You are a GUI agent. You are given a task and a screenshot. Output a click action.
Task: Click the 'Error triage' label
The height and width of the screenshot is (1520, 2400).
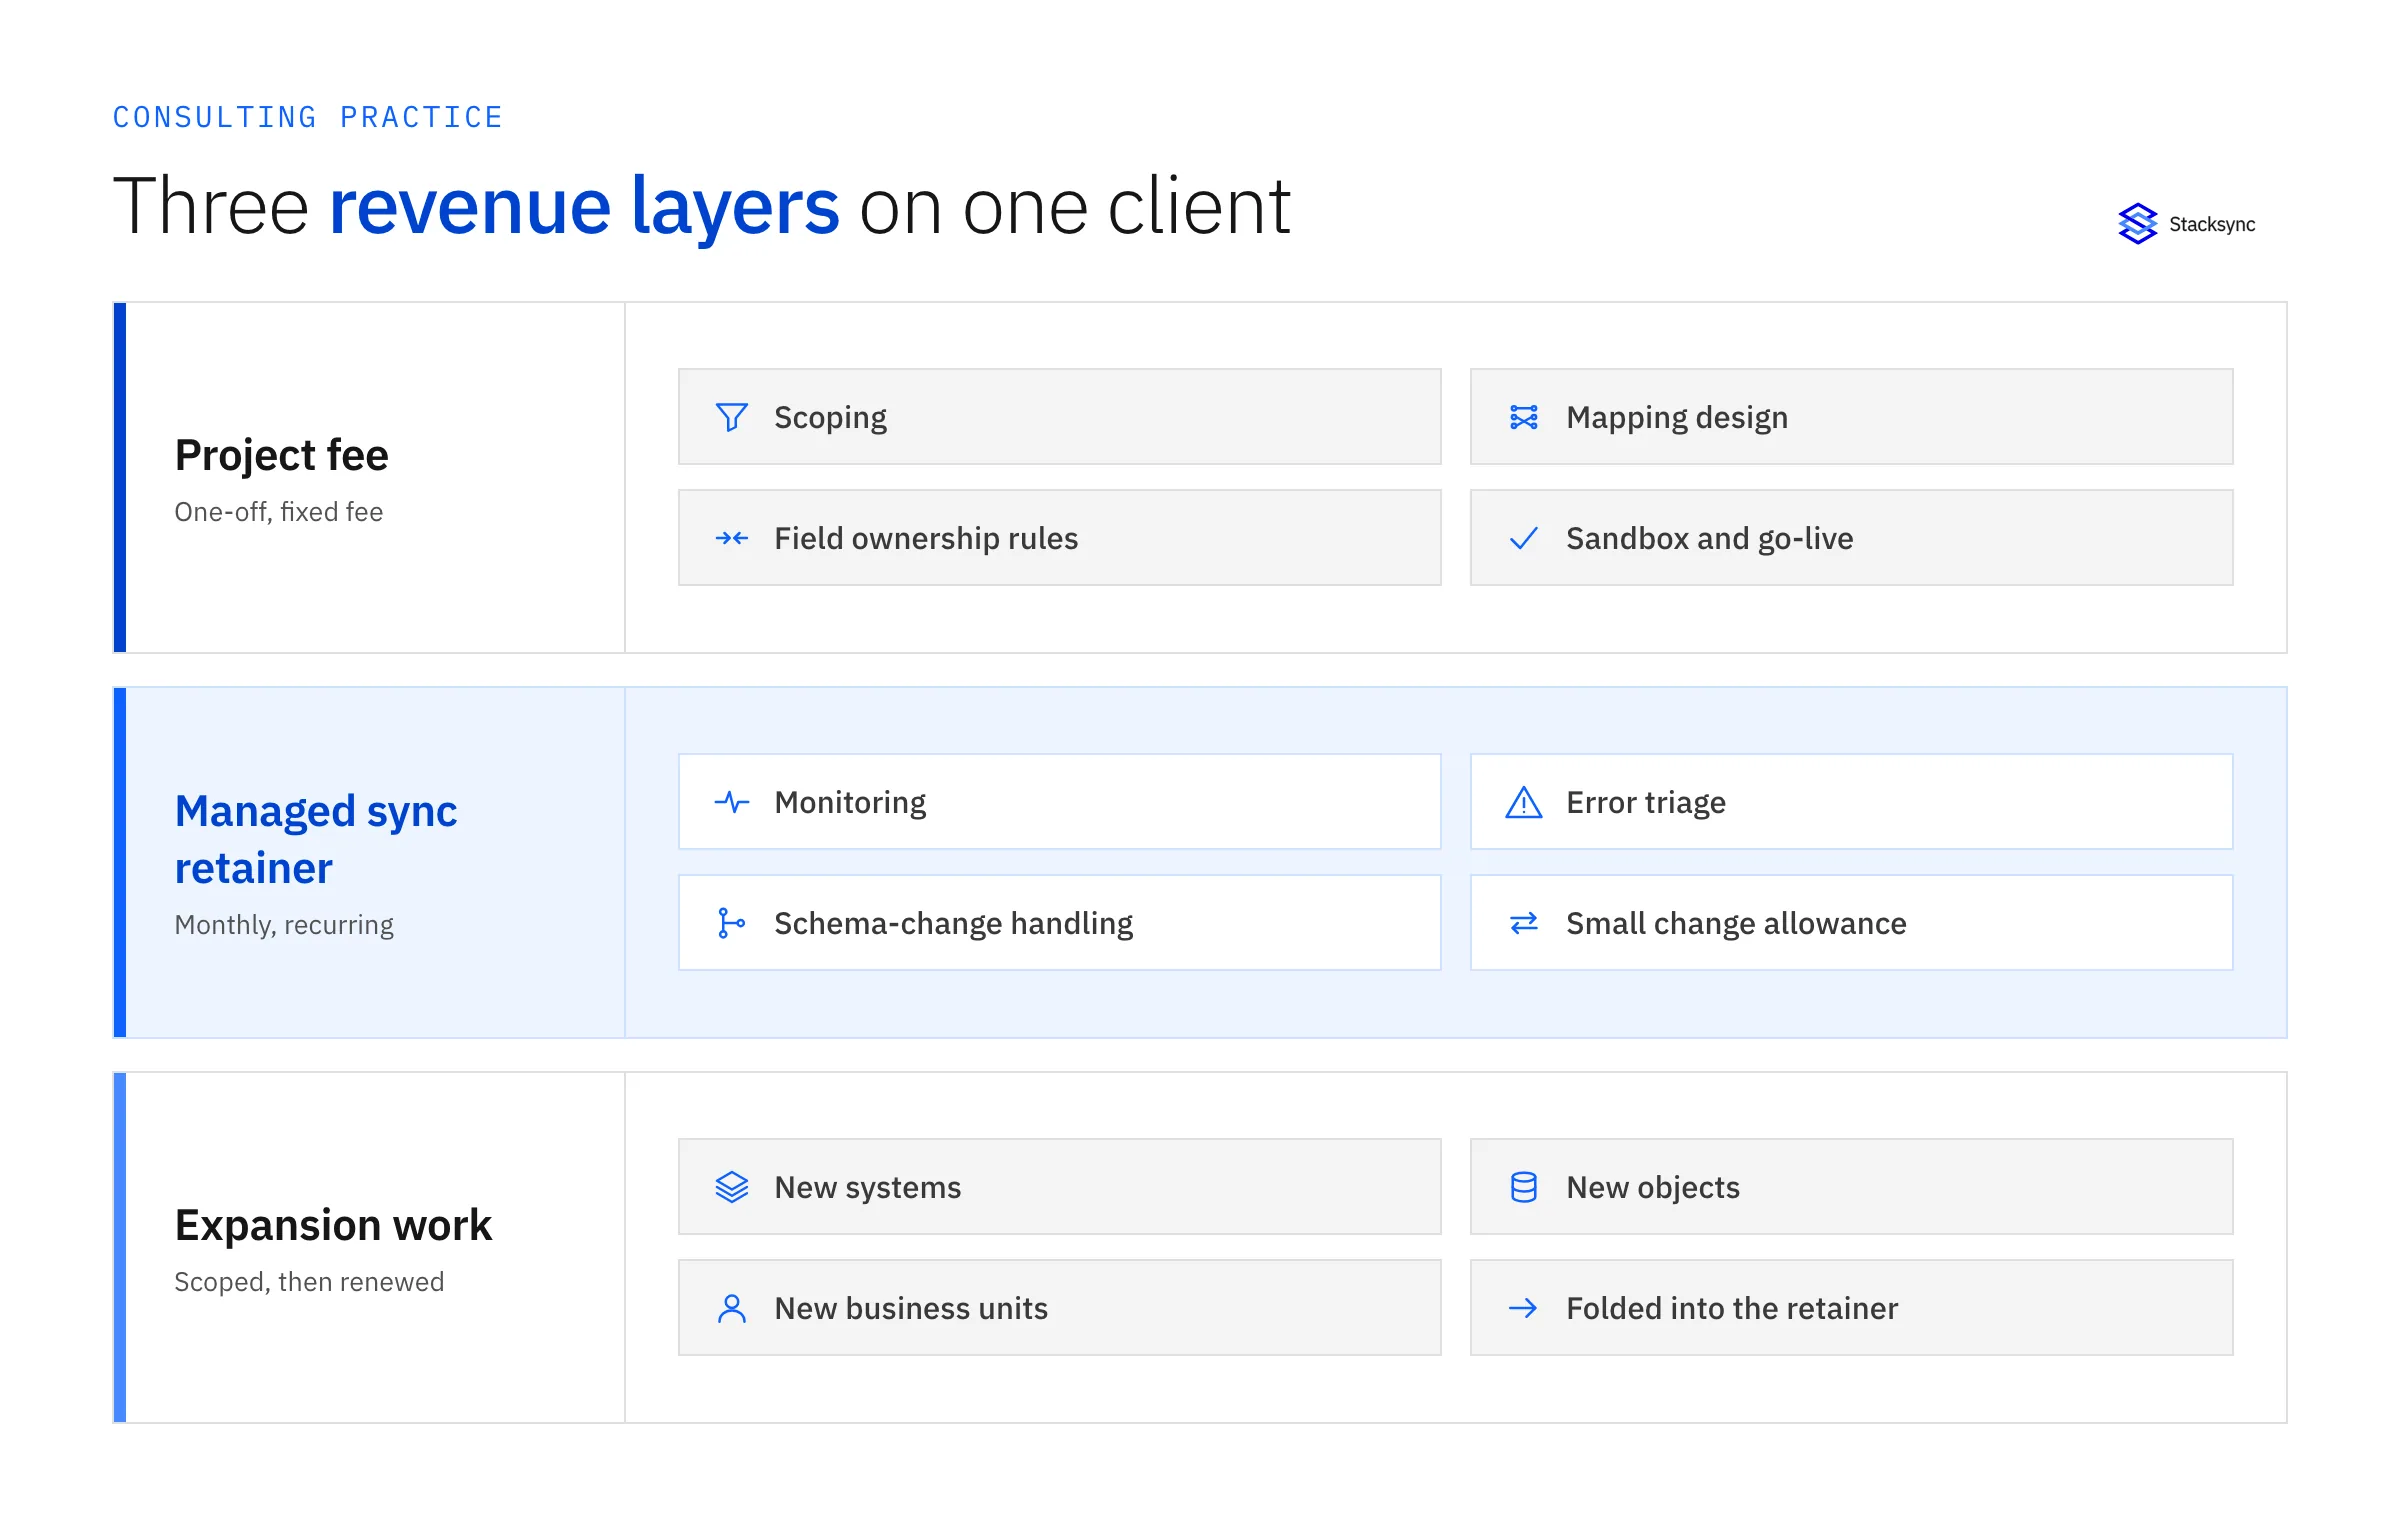pyautogui.click(x=1646, y=802)
